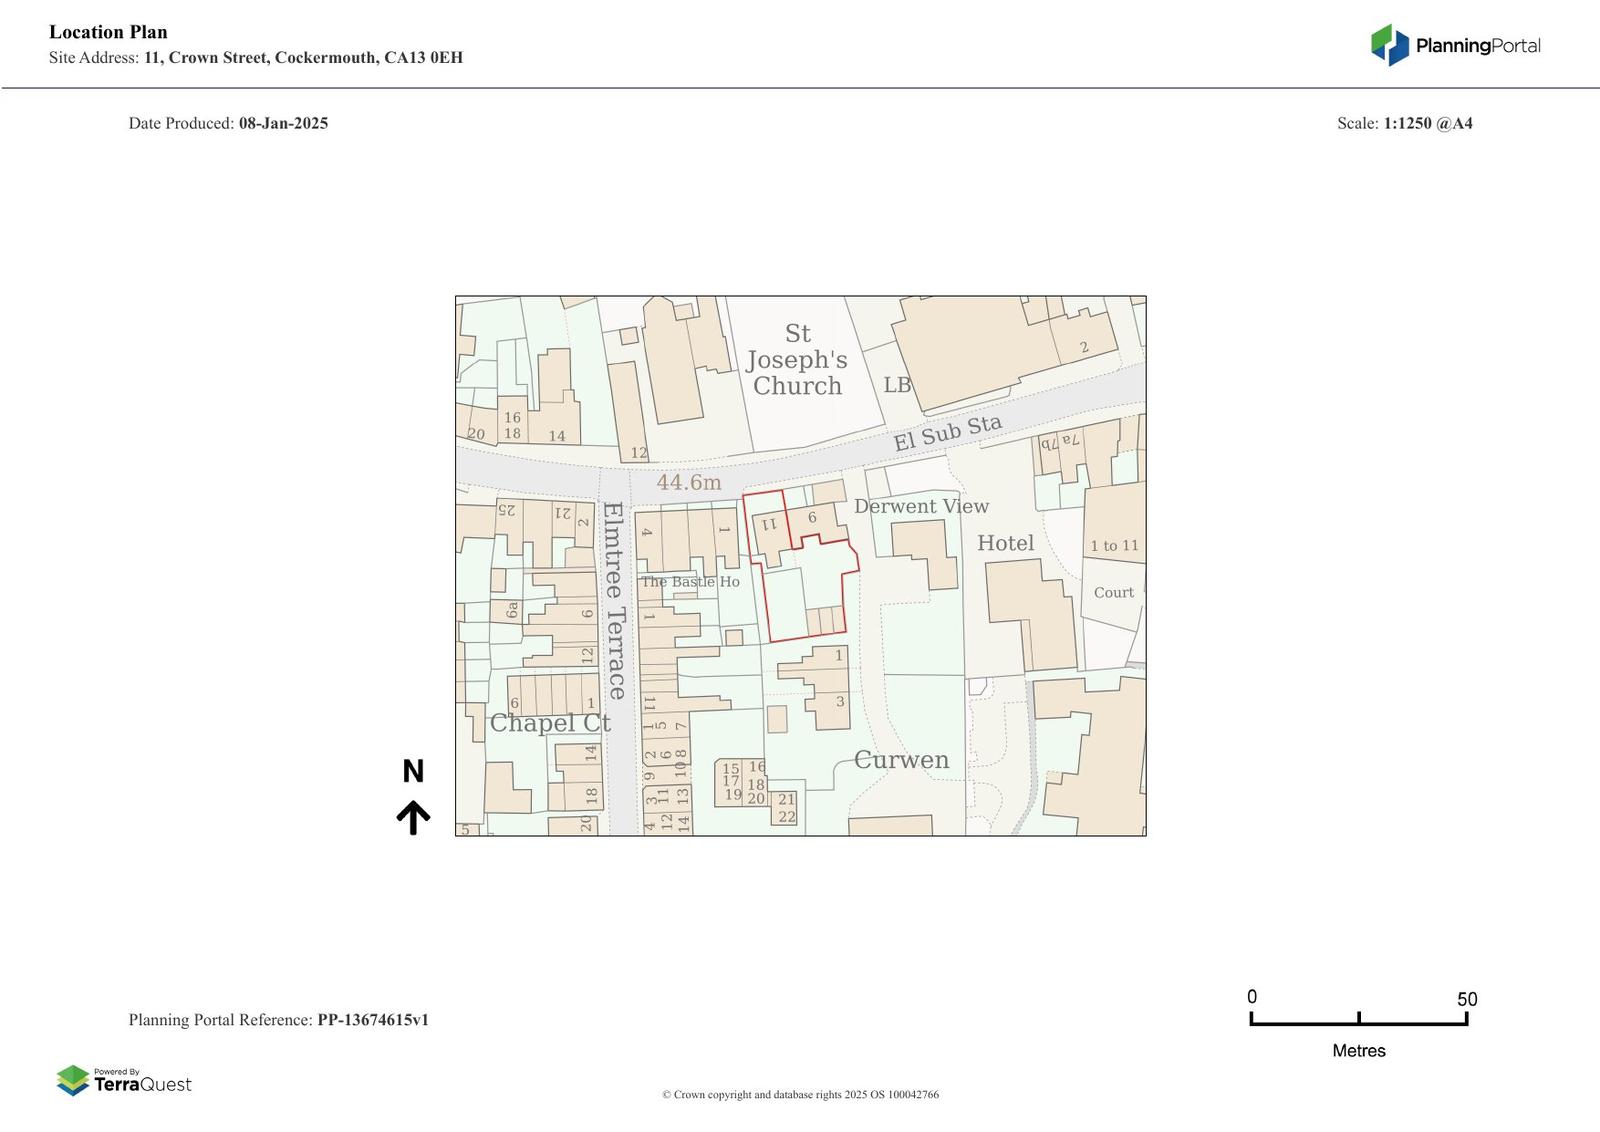Click the Scale 1:1250 @A4 text

[x=1404, y=123]
